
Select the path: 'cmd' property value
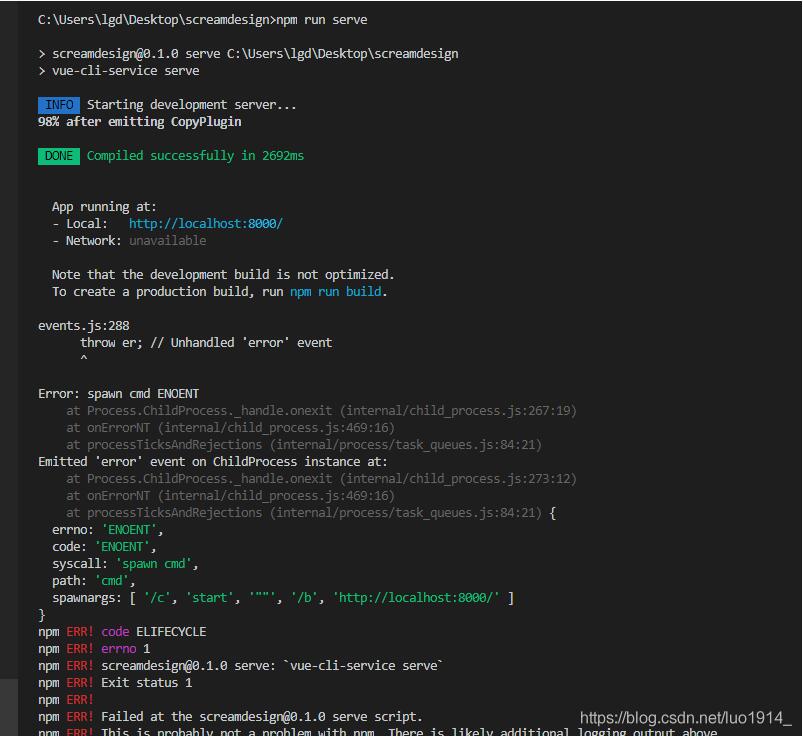[x=112, y=580]
